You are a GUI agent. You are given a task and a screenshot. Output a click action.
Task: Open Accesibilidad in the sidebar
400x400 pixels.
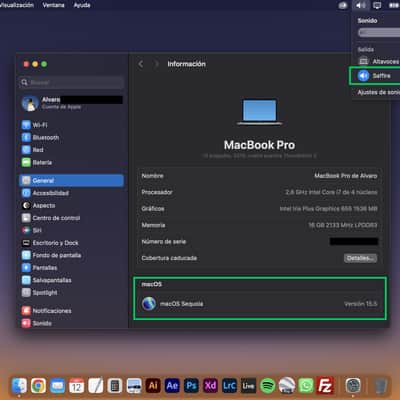click(72, 193)
